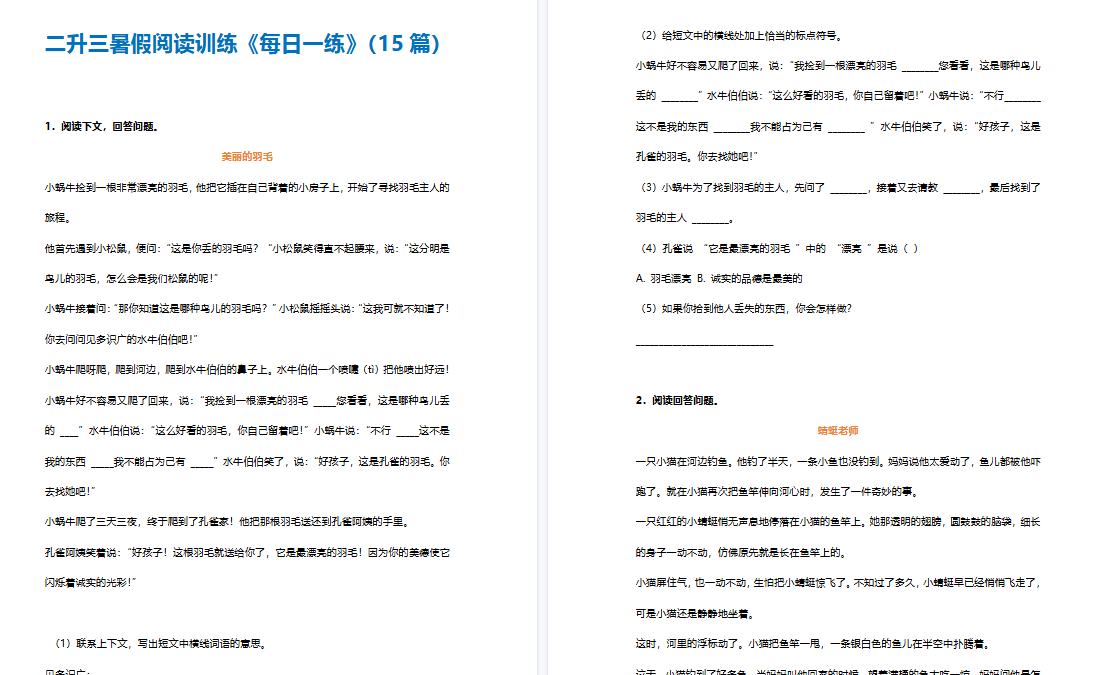Click the fill-in line starting '羽毛的主人'
1106x675 pixels.
pyautogui.click(x=685, y=218)
